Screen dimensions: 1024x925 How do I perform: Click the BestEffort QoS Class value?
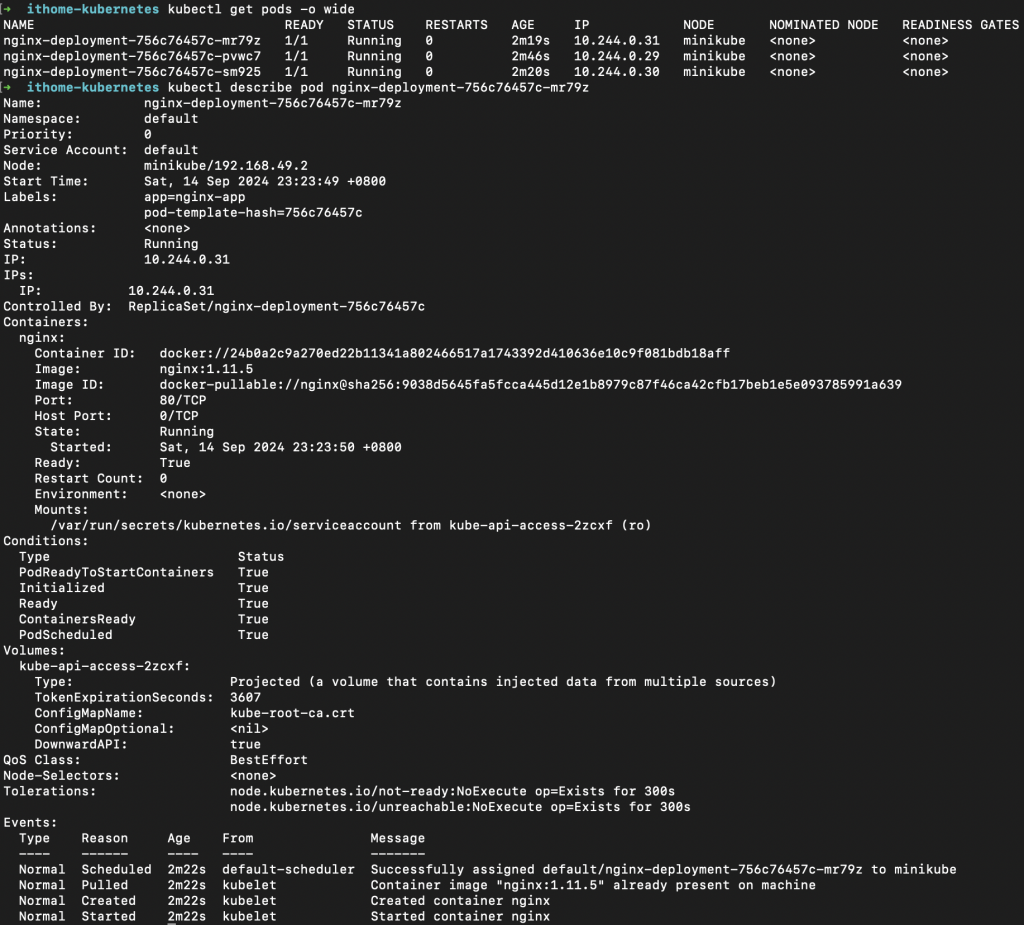pos(268,760)
